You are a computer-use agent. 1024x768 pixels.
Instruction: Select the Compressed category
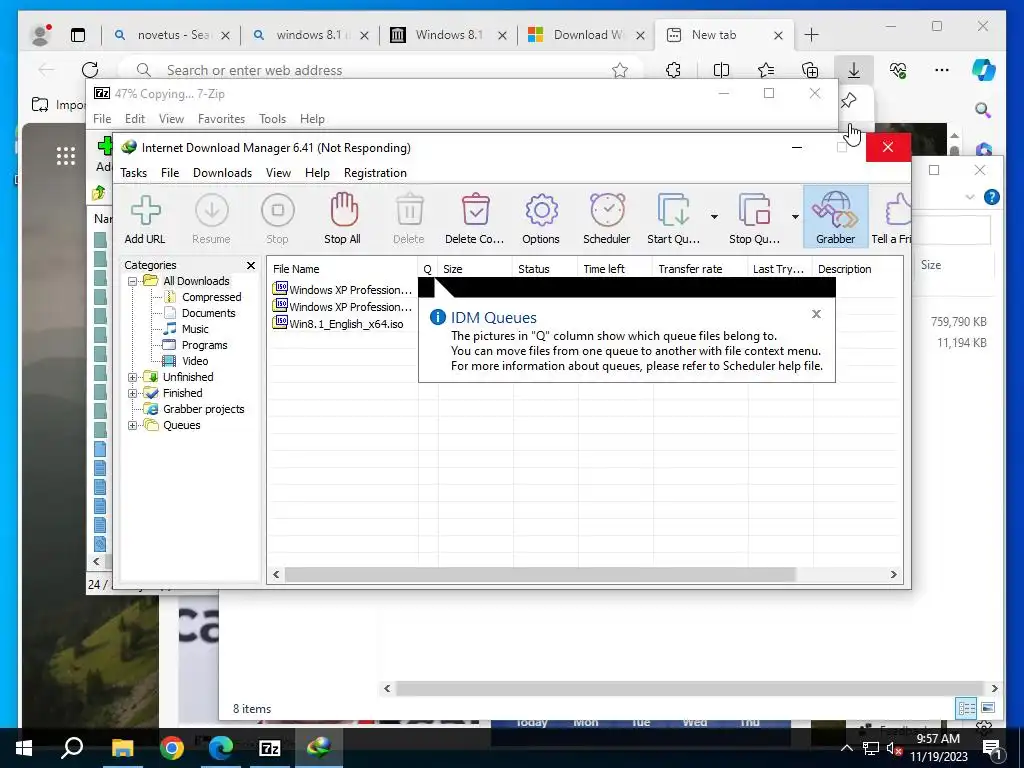pyautogui.click(x=211, y=297)
